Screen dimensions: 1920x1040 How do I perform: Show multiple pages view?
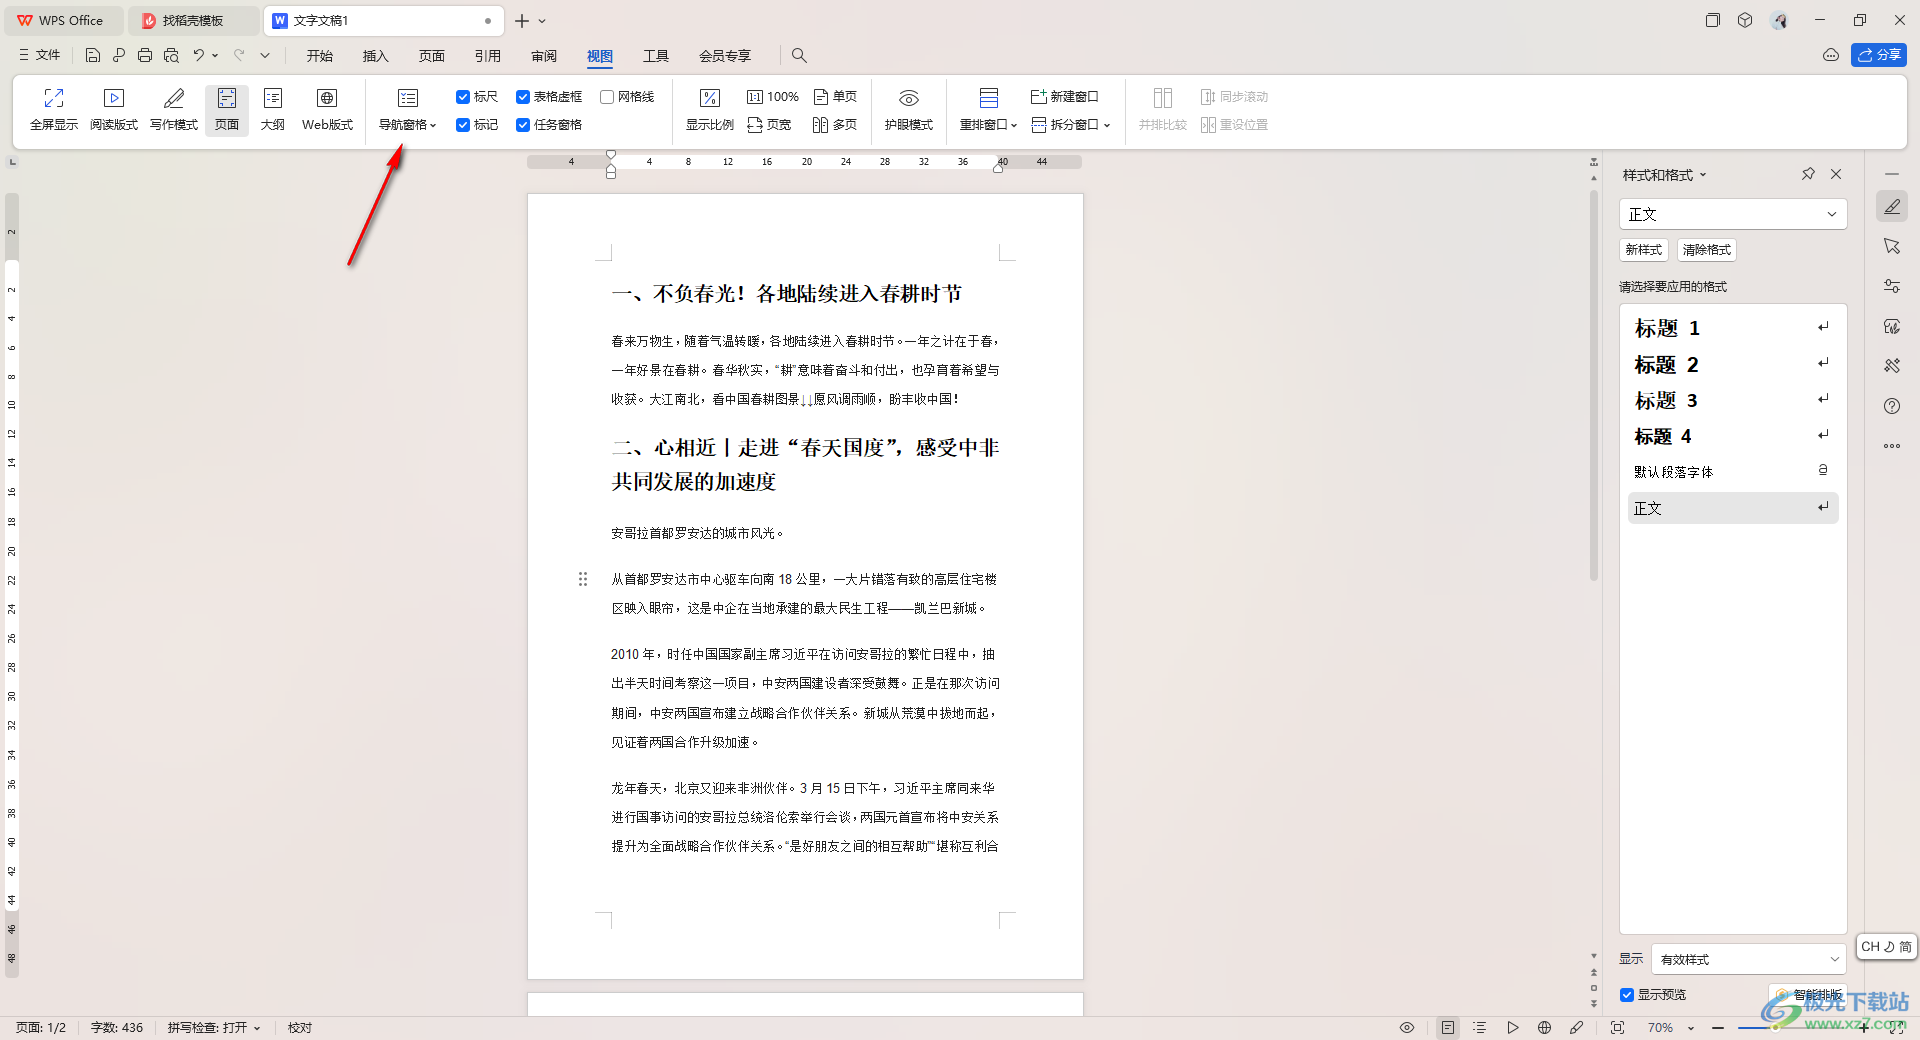[x=835, y=125]
